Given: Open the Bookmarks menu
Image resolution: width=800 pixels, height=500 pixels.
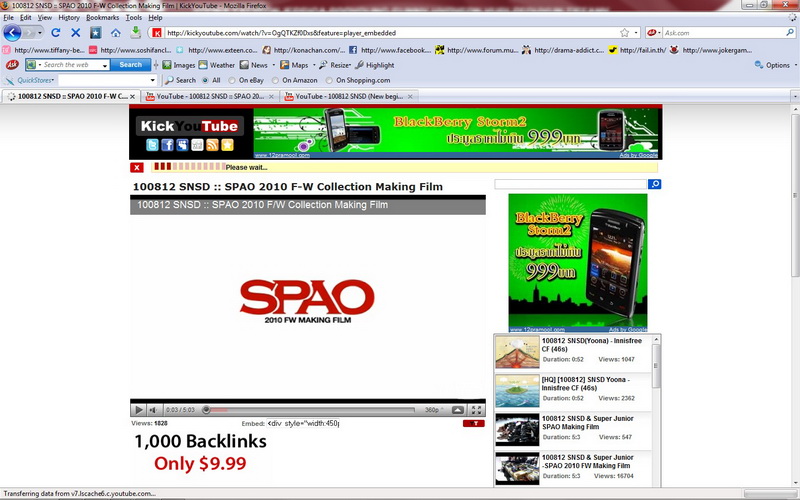Looking at the screenshot, I should (x=103, y=17).
